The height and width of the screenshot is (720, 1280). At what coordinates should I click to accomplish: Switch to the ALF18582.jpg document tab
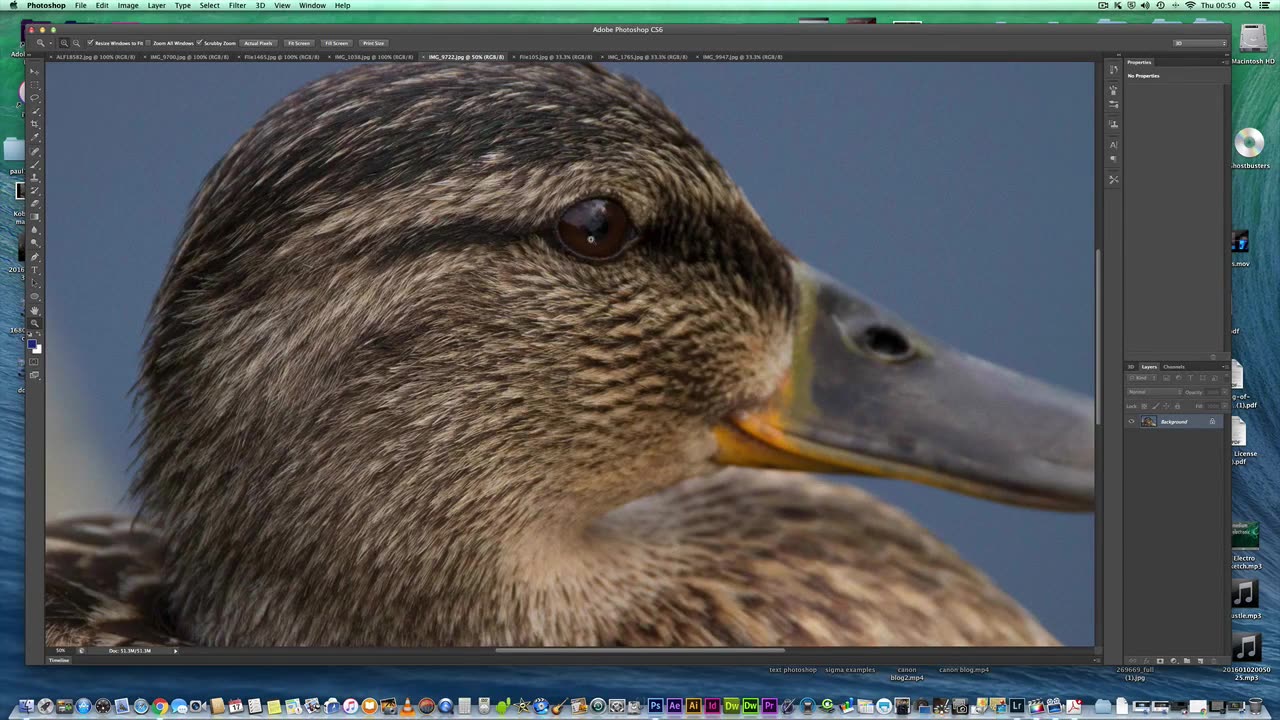pyautogui.click(x=95, y=57)
